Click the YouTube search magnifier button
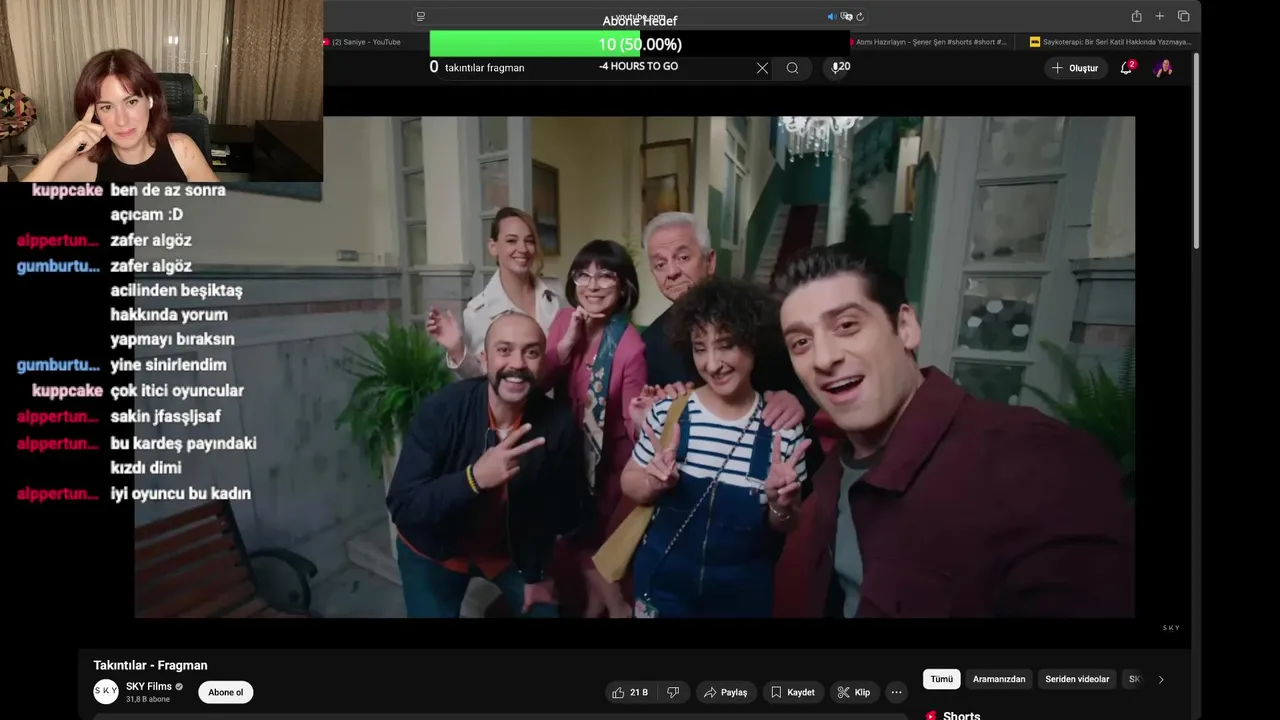The height and width of the screenshot is (720, 1280). pos(792,68)
